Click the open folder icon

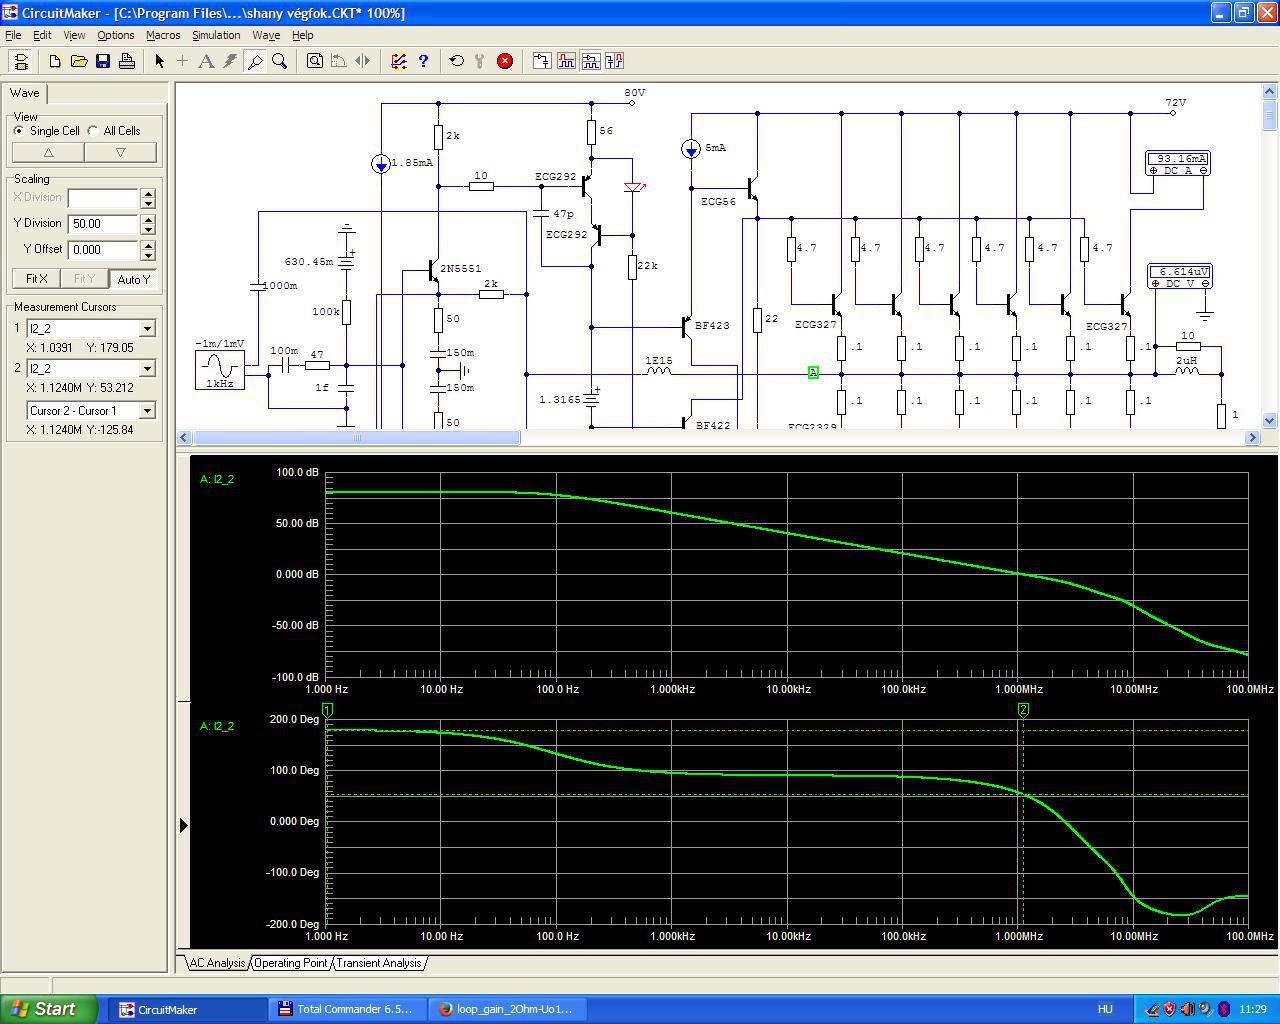point(78,61)
